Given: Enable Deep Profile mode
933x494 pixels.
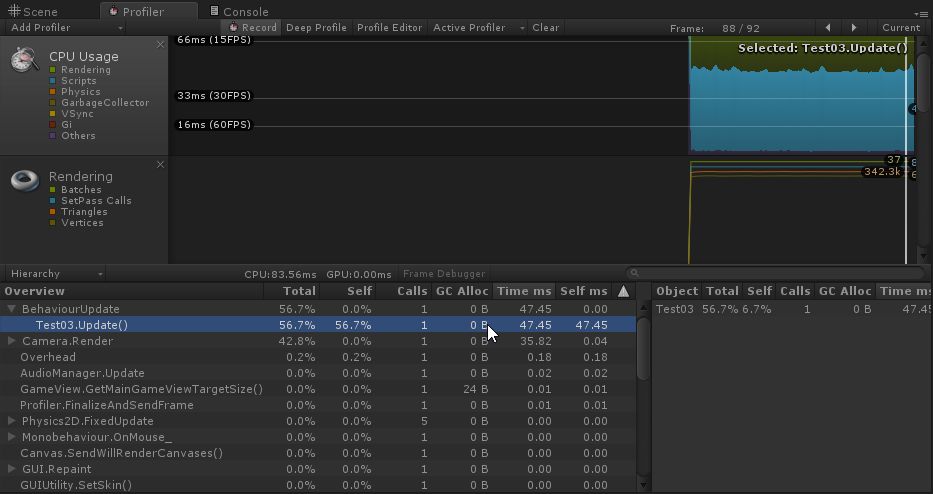Looking at the screenshot, I should tap(316, 27).
